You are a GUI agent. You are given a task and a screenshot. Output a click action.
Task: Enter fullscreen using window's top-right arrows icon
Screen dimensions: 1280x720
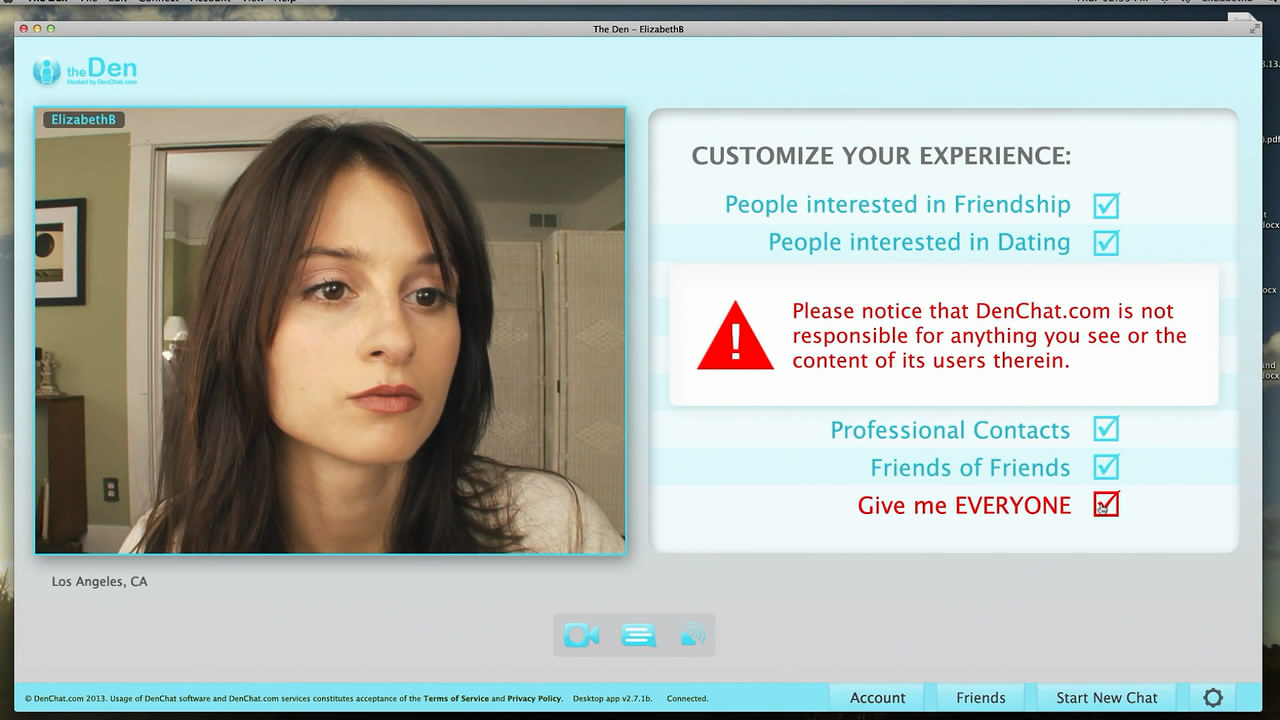pyautogui.click(x=1254, y=29)
